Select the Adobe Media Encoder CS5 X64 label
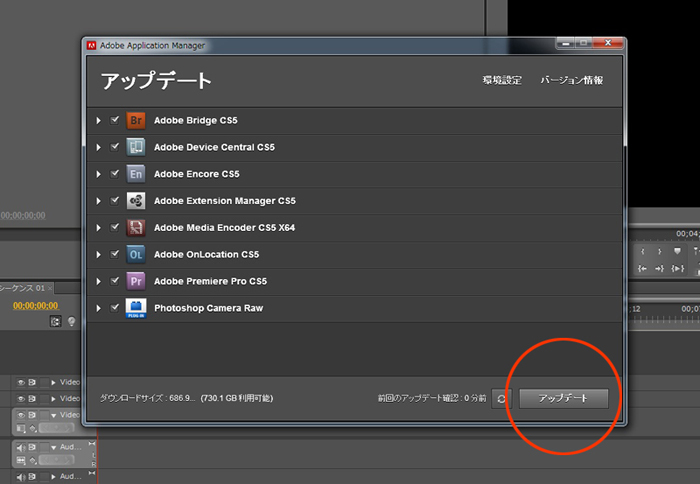 225,228
